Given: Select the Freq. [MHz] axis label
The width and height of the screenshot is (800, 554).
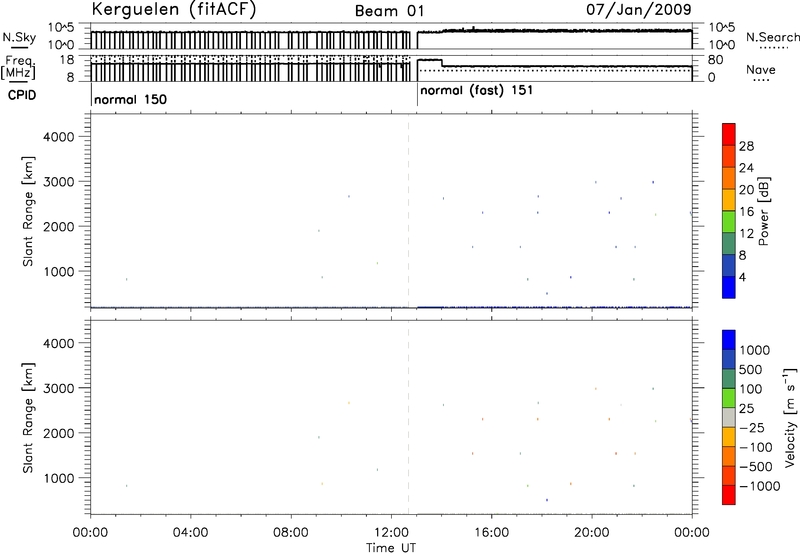Looking at the screenshot, I should click(x=19, y=68).
